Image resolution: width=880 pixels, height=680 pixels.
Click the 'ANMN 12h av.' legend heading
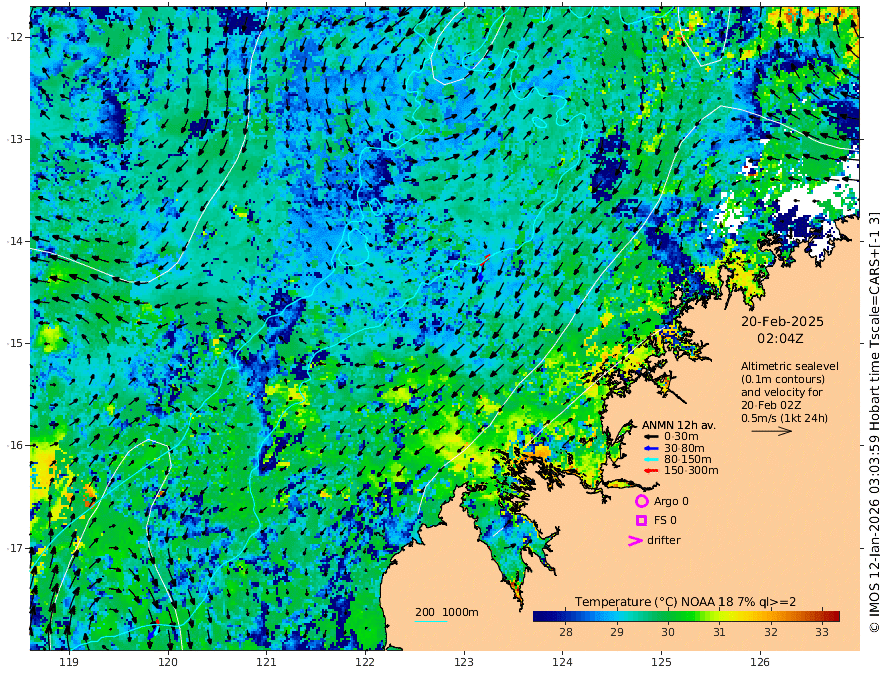679,425
